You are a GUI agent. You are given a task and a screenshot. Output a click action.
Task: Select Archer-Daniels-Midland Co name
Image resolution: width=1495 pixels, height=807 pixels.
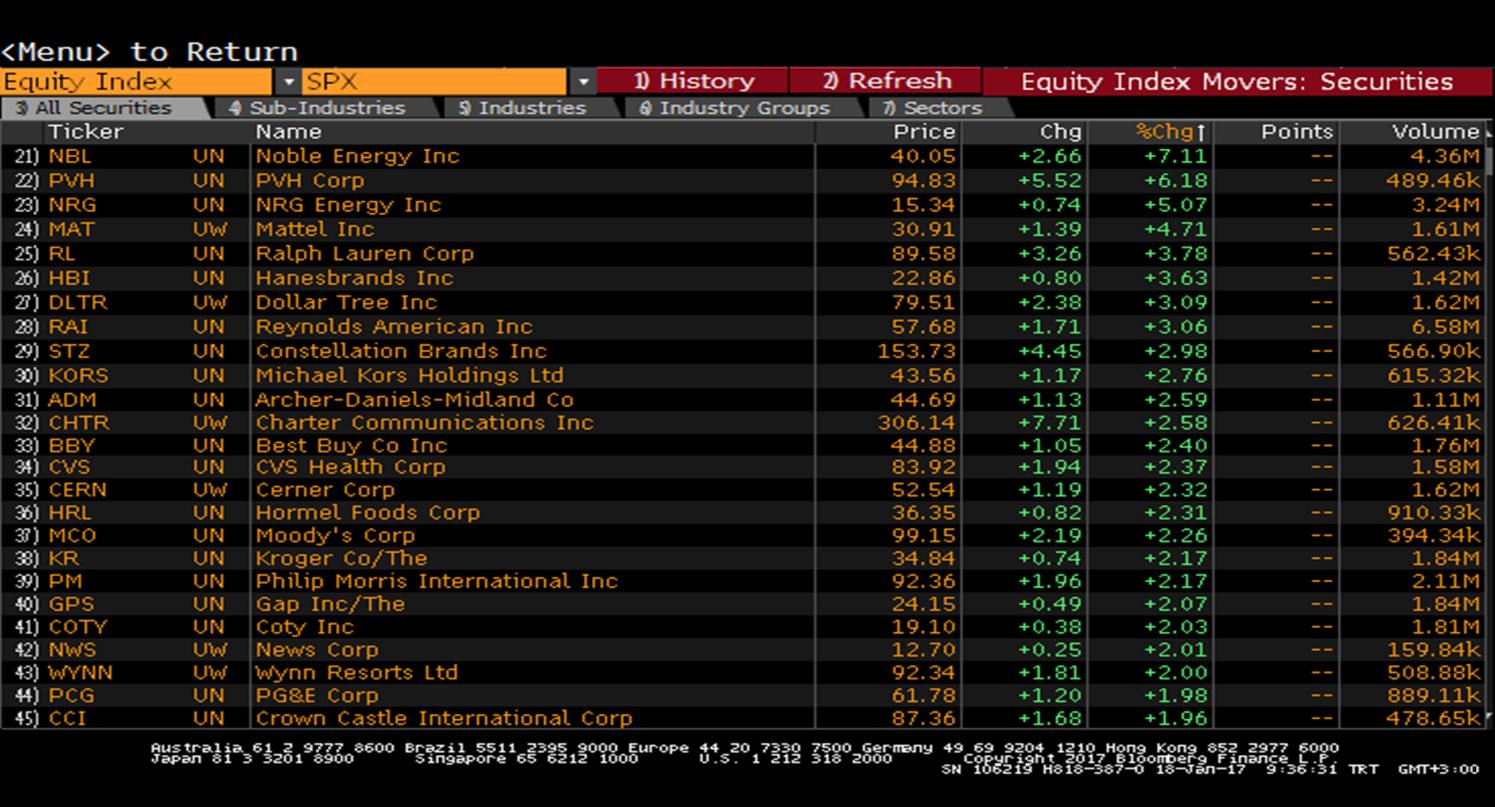(x=414, y=400)
